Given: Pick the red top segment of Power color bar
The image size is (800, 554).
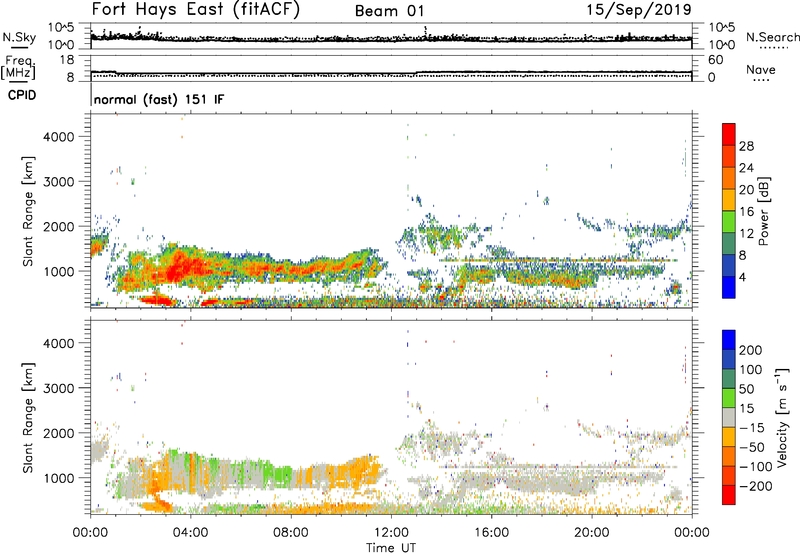Looking at the screenshot, I should [x=729, y=135].
